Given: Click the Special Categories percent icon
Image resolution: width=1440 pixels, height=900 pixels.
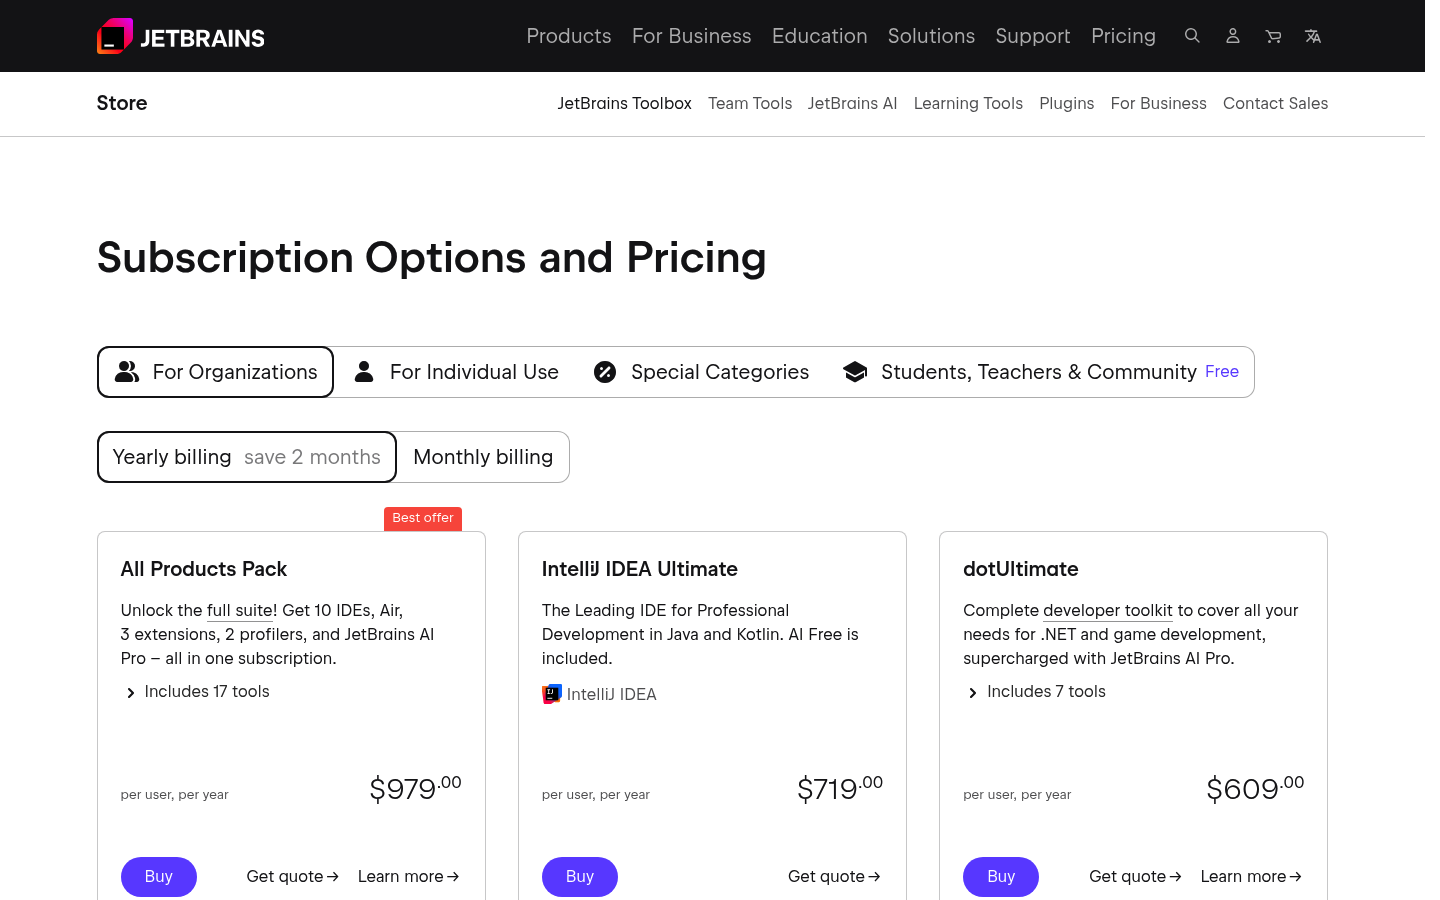Looking at the screenshot, I should (605, 372).
